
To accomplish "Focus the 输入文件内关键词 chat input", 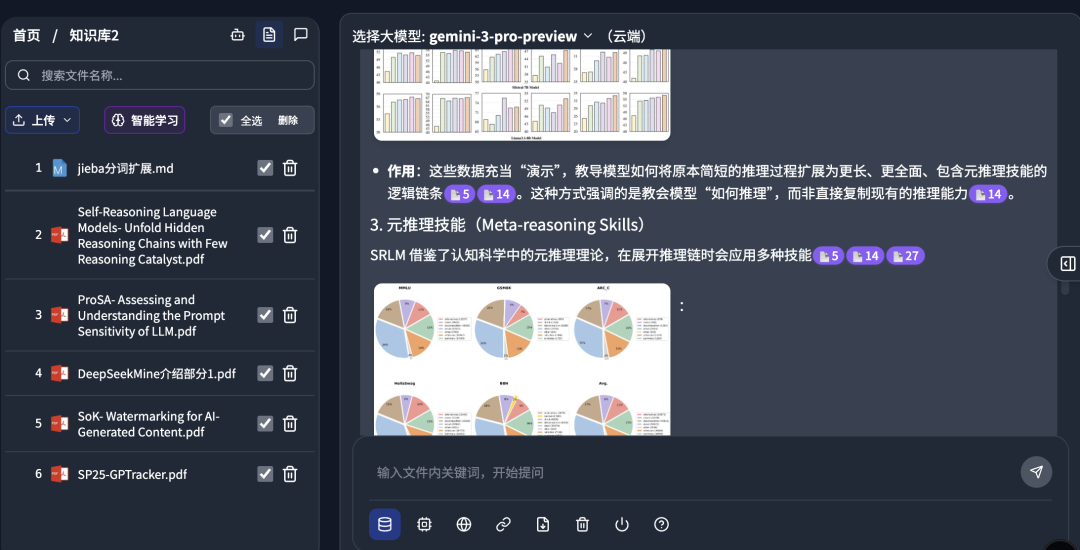I will tap(694, 472).
